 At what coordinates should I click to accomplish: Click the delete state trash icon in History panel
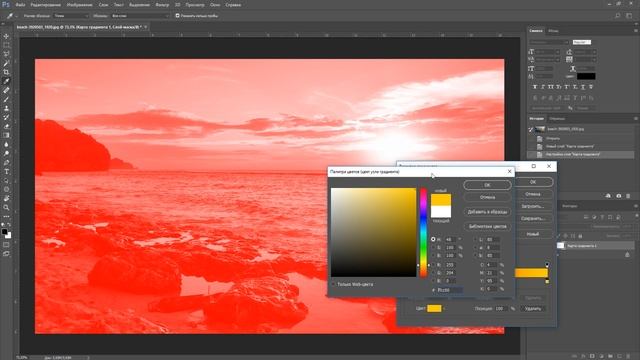pos(628,196)
